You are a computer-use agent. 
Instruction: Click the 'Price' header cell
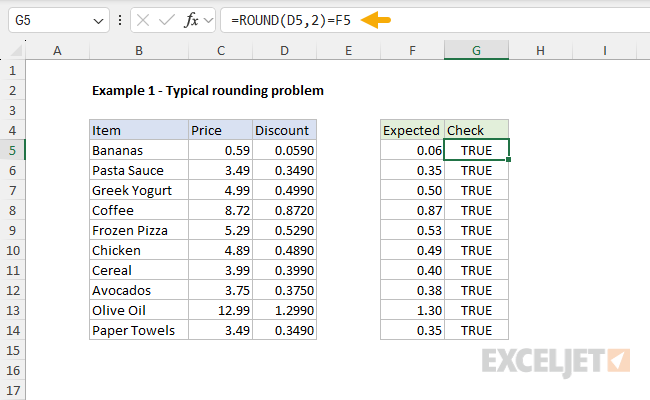pos(221,130)
